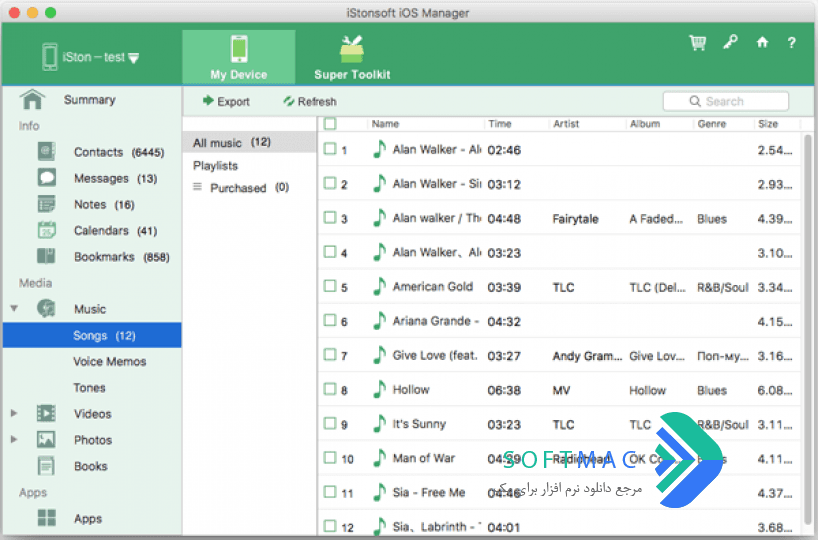This screenshot has width=818, height=540.
Task: Click the Refresh button
Action: (310, 101)
